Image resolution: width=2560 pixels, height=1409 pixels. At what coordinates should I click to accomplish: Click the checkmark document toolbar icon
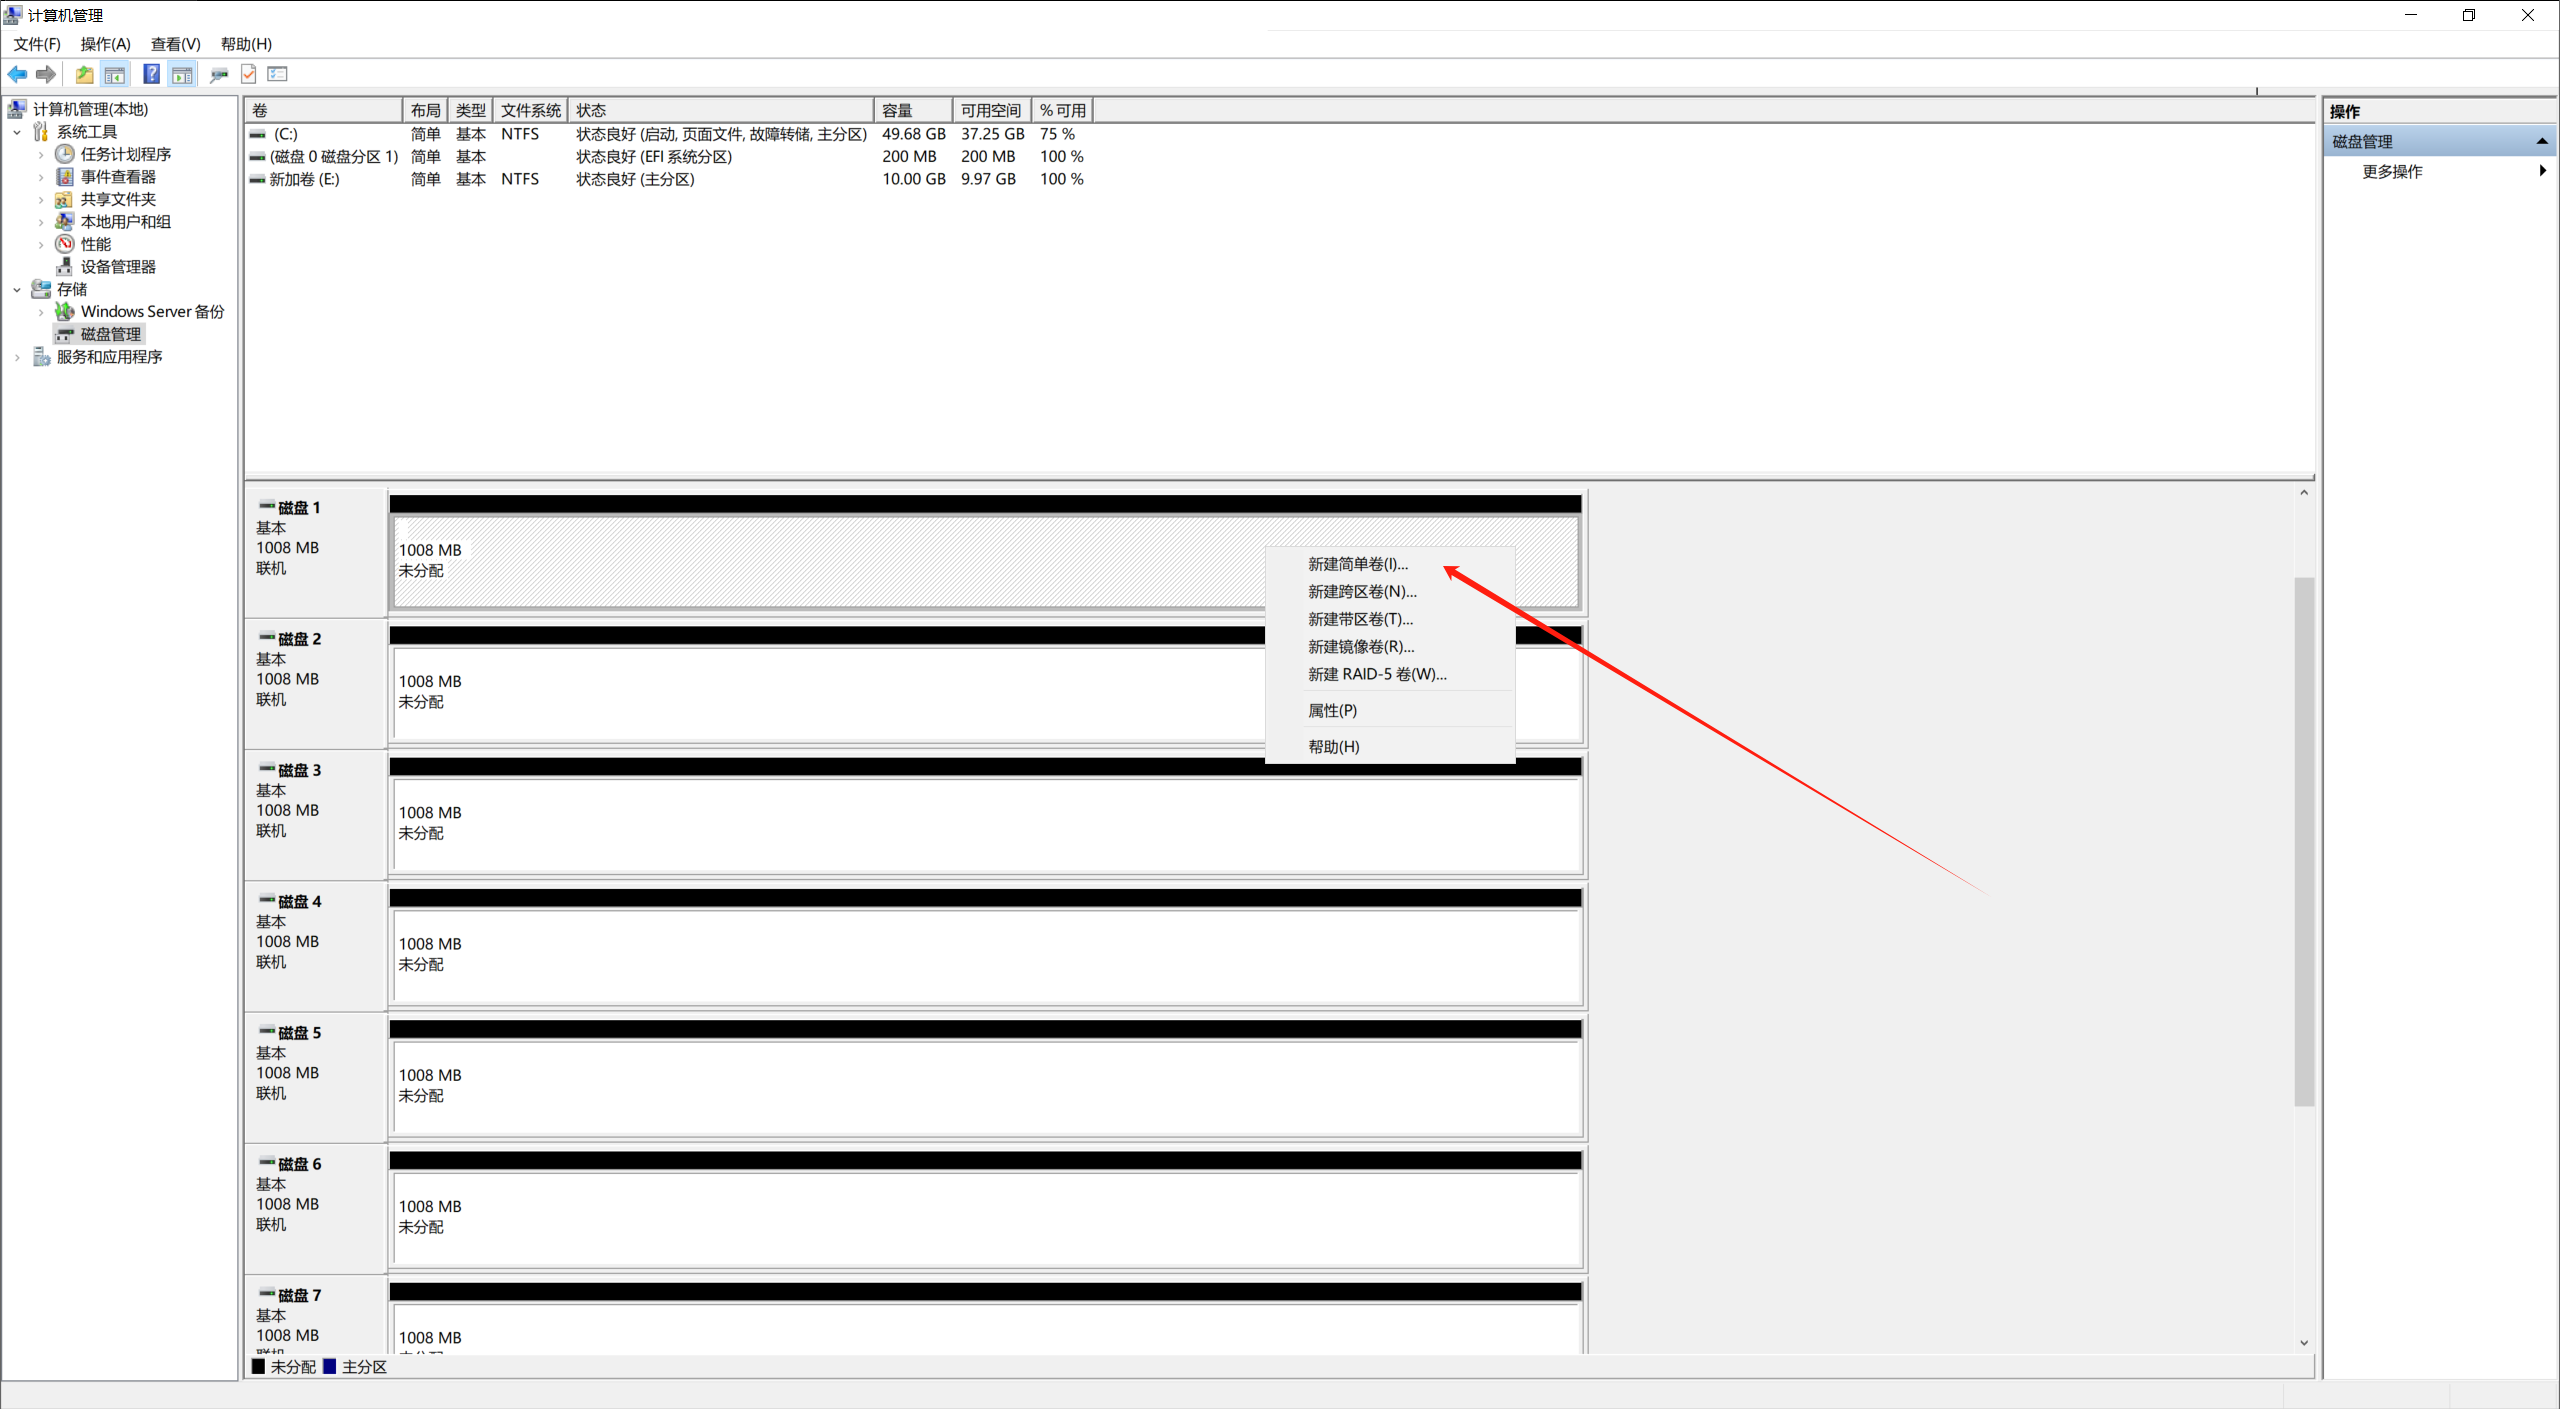click(x=249, y=74)
